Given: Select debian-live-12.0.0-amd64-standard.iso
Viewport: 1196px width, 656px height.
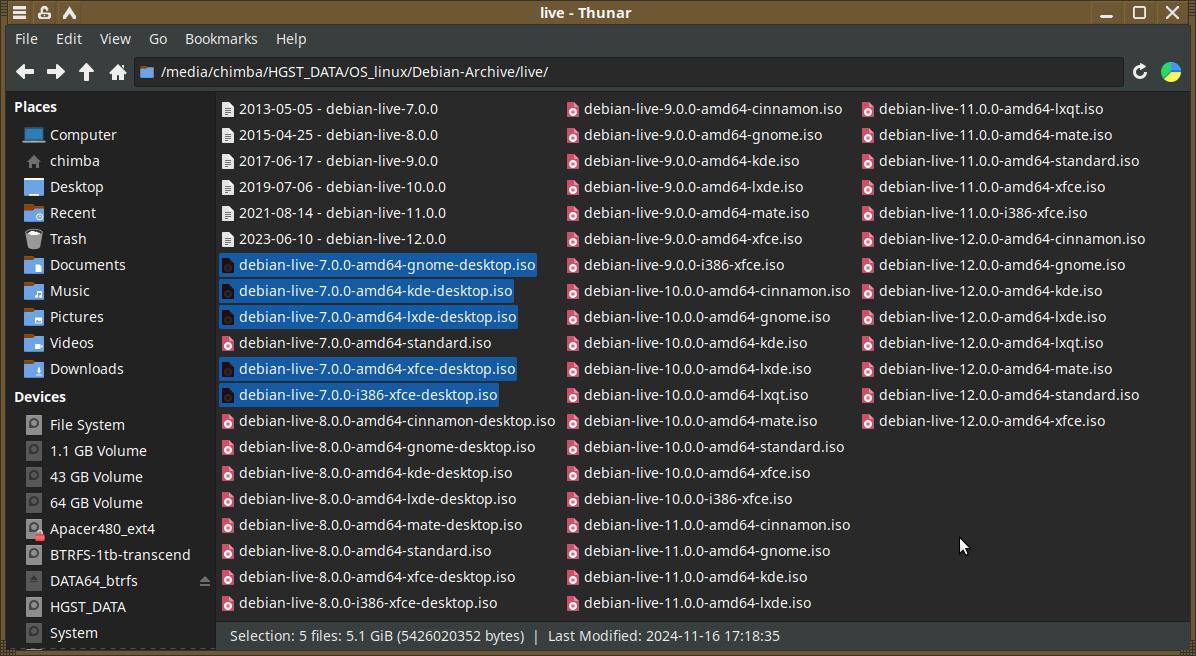Looking at the screenshot, I should tap(1000, 395).
